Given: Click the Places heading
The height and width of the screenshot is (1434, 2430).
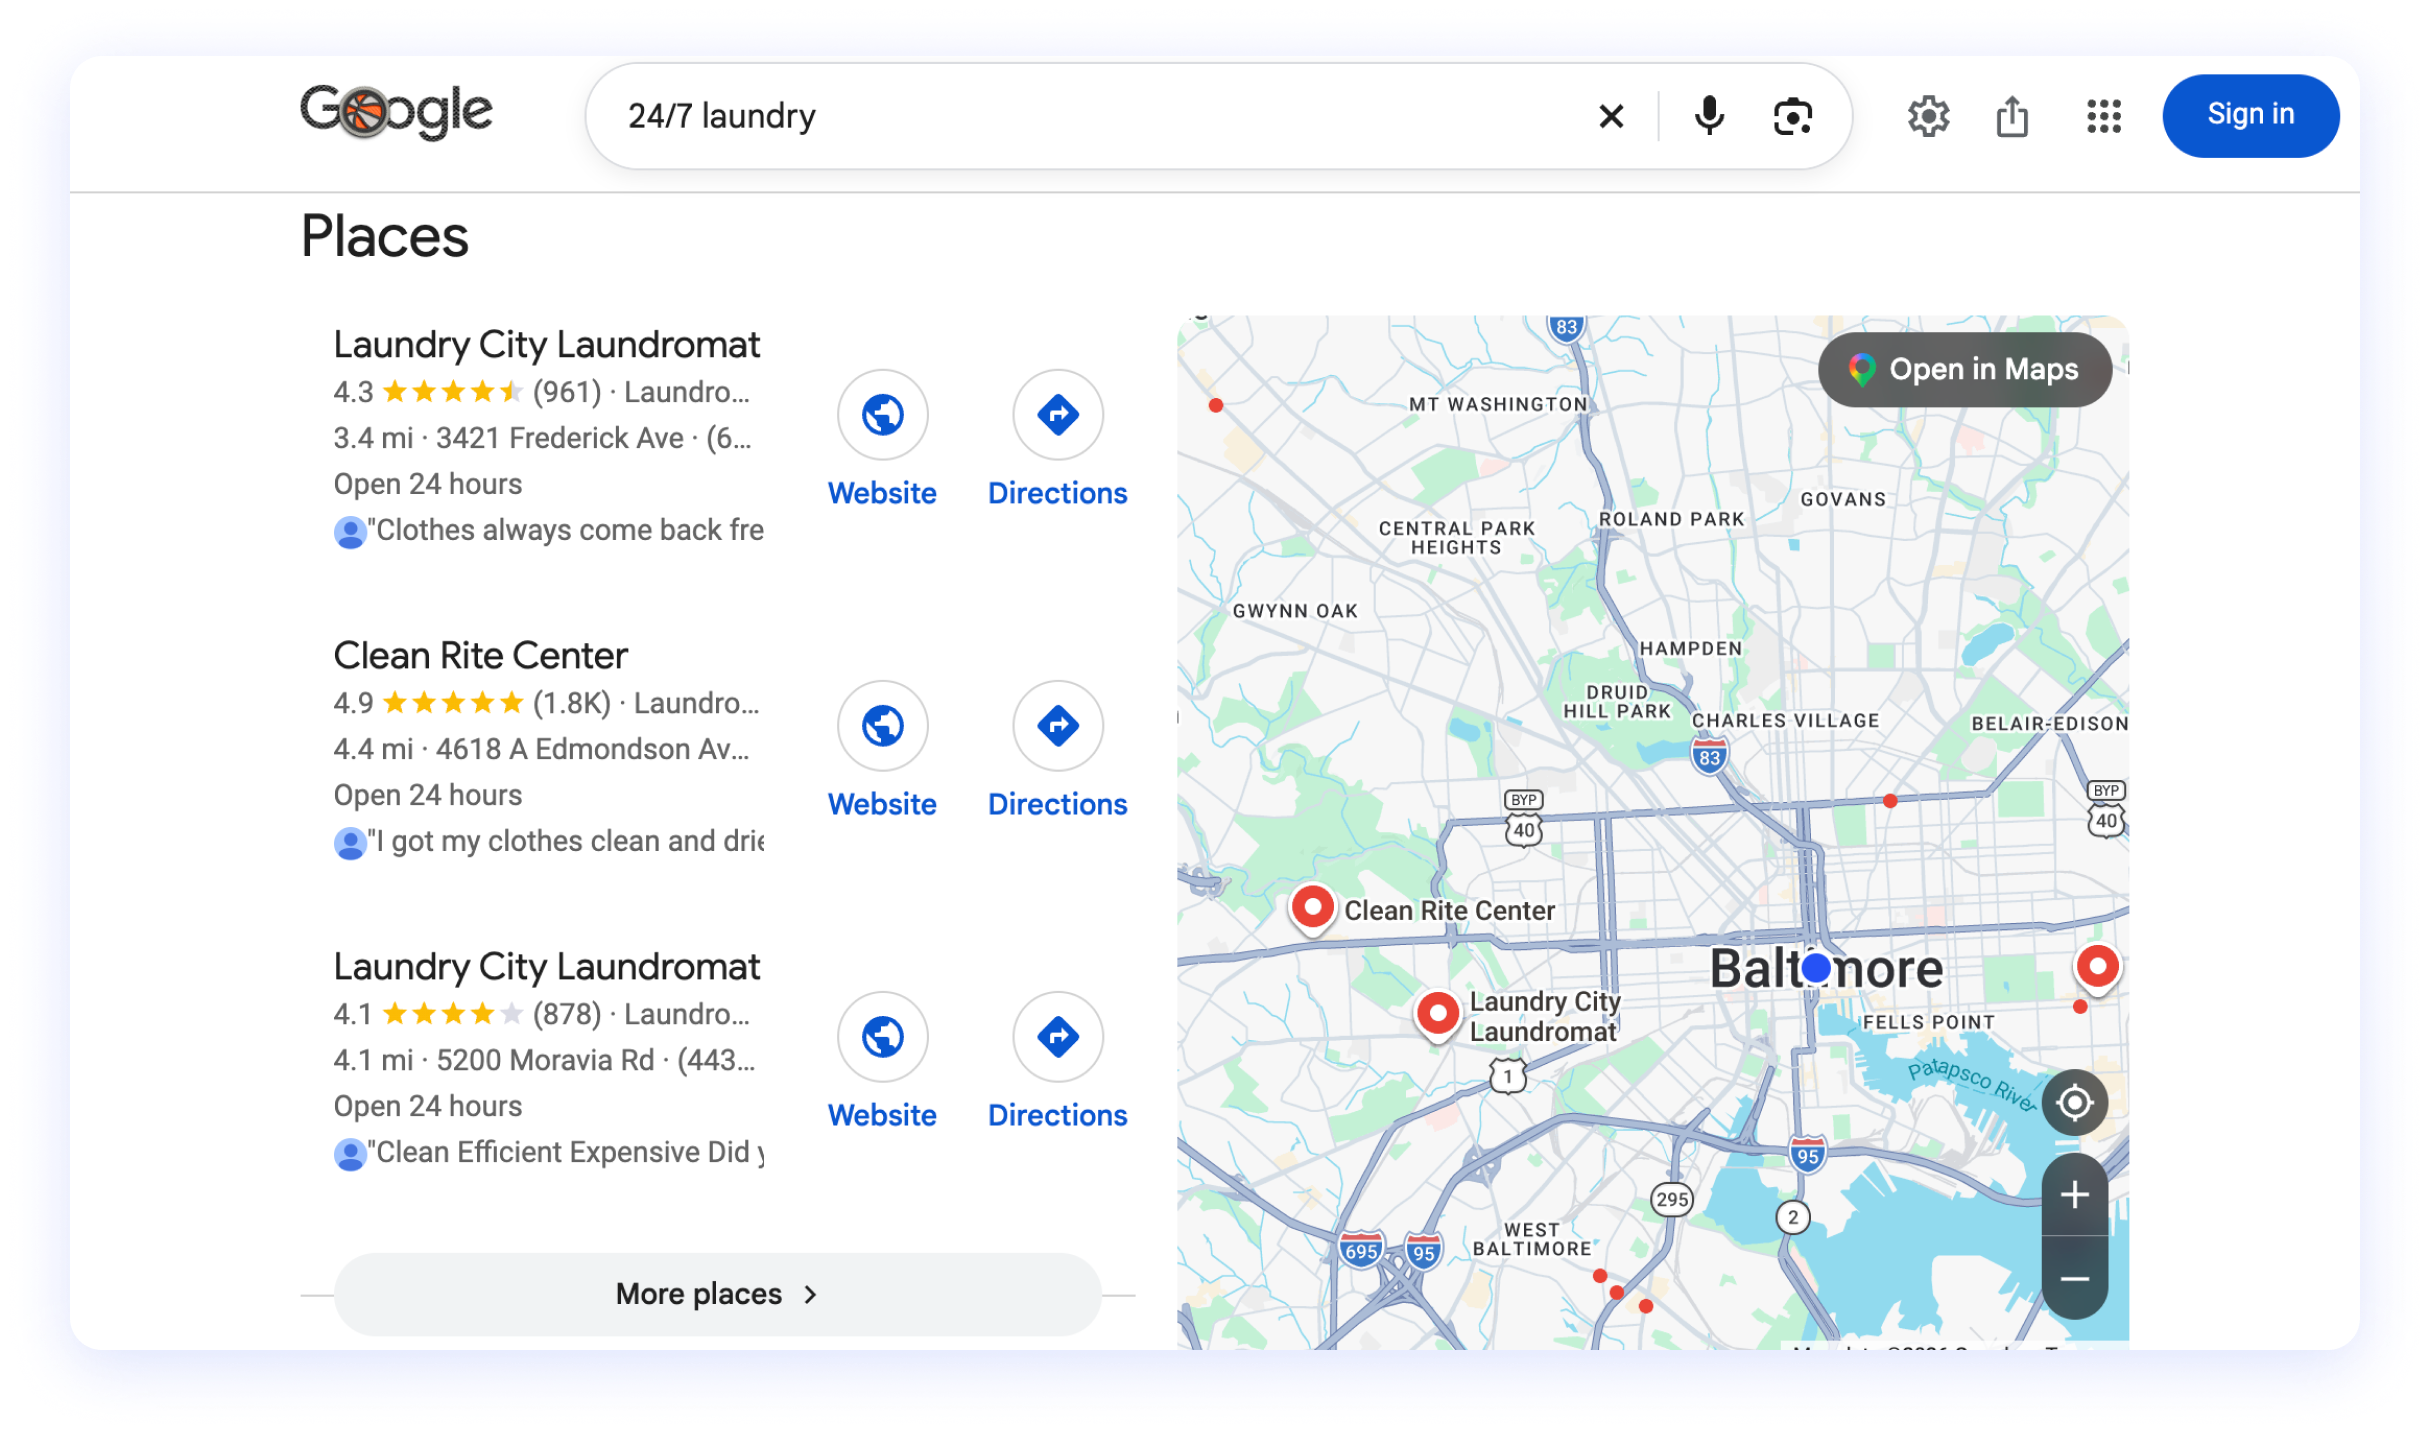Looking at the screenshot, I should 385,237.
